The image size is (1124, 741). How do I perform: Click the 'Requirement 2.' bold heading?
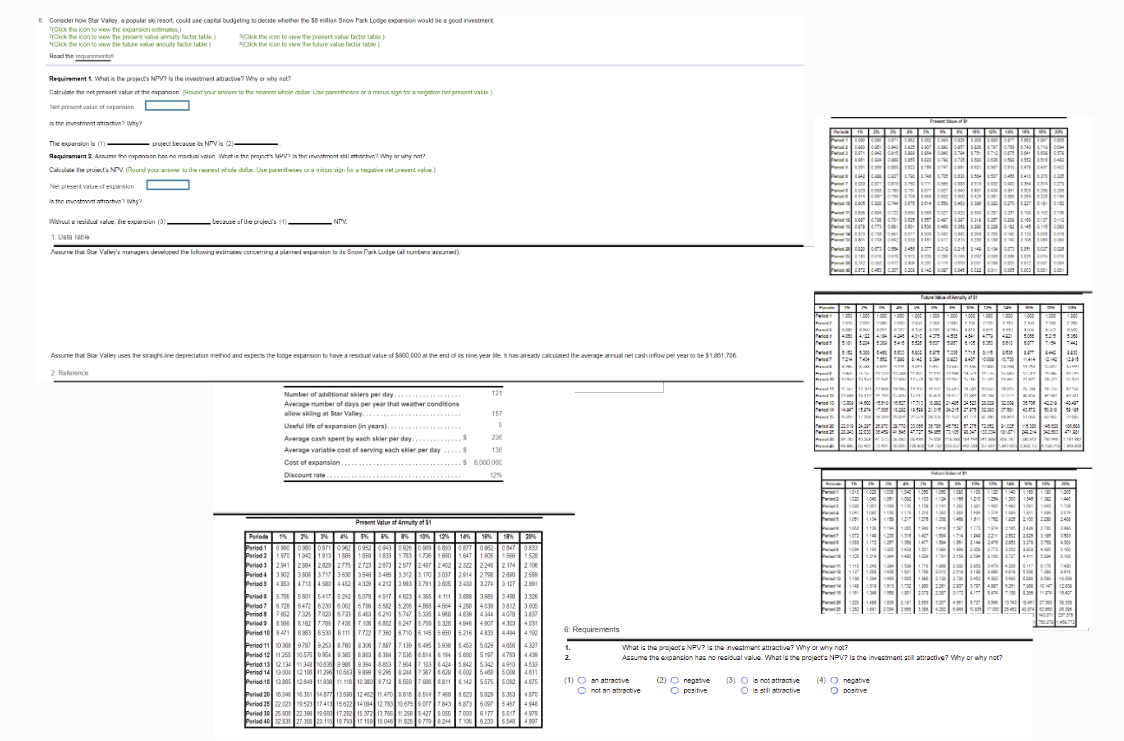(71, 156)
